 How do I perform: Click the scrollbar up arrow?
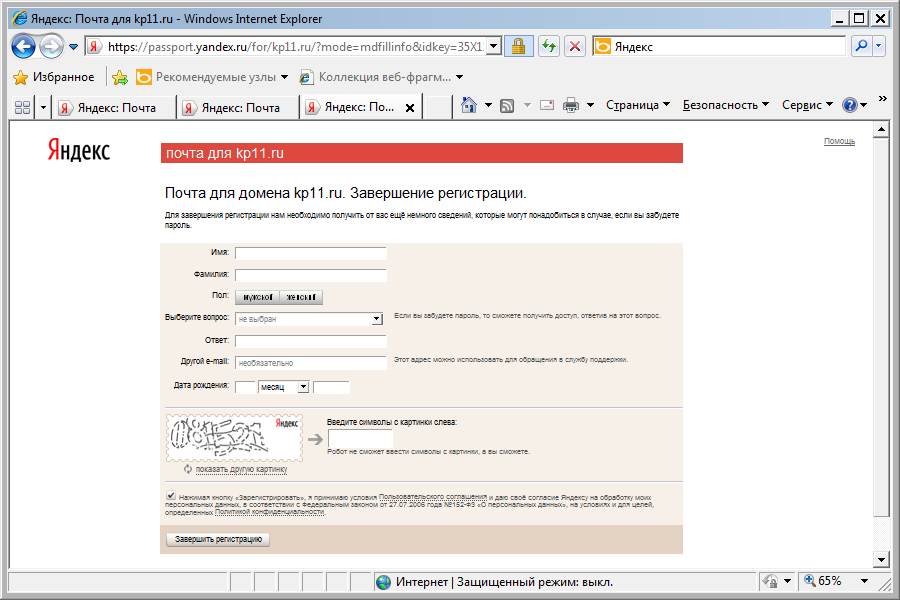(881, 129)
